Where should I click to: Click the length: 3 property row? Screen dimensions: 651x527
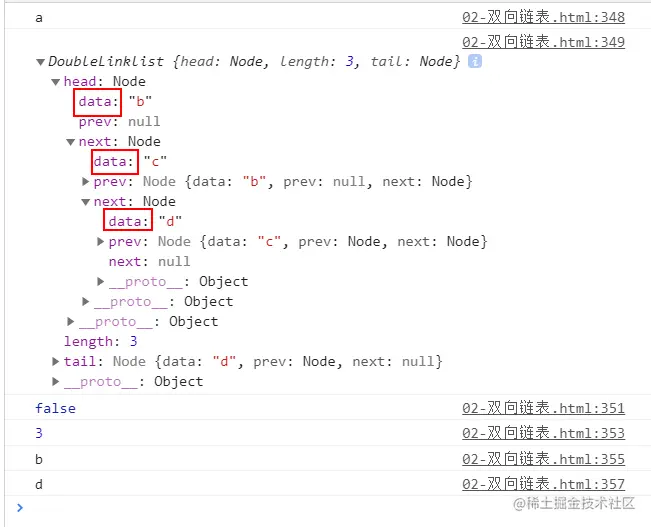(x=100, y=341)
